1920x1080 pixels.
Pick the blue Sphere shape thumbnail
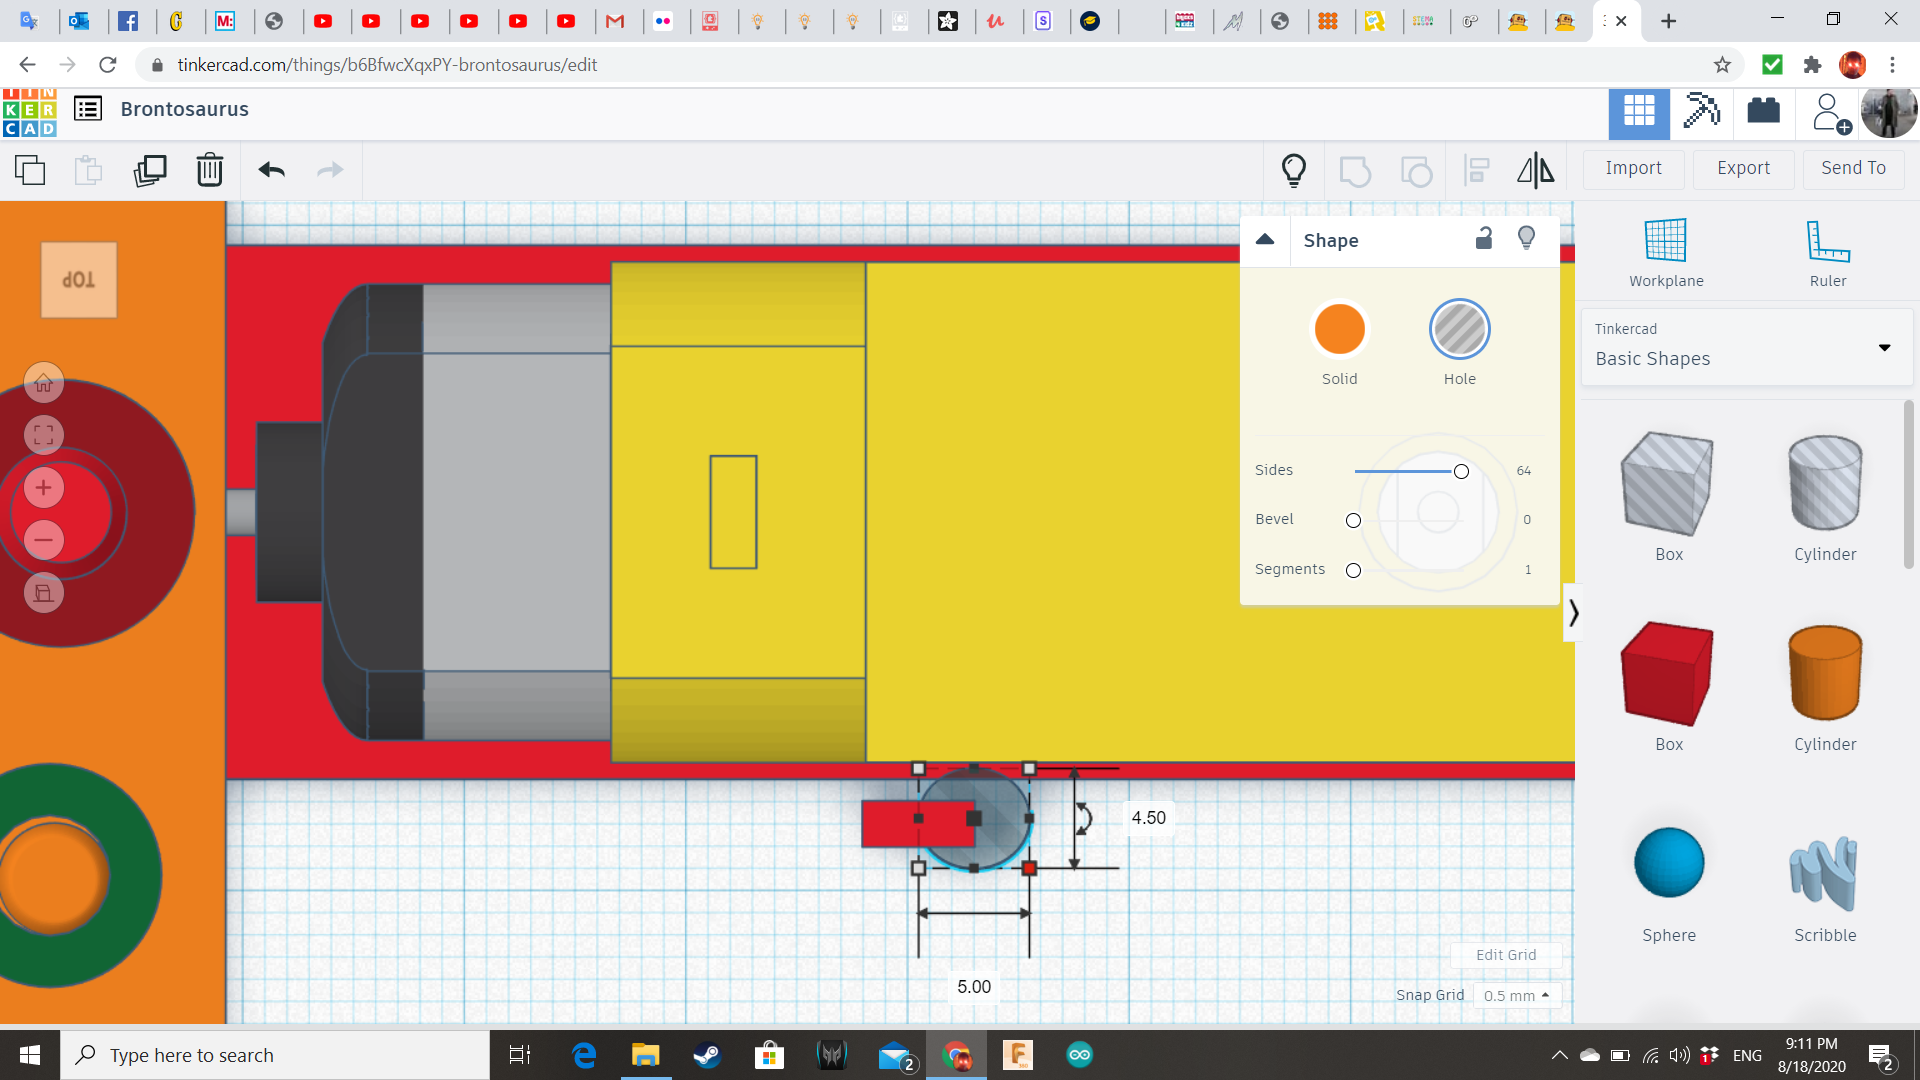pyautogui.click(x=1668, y=863)
